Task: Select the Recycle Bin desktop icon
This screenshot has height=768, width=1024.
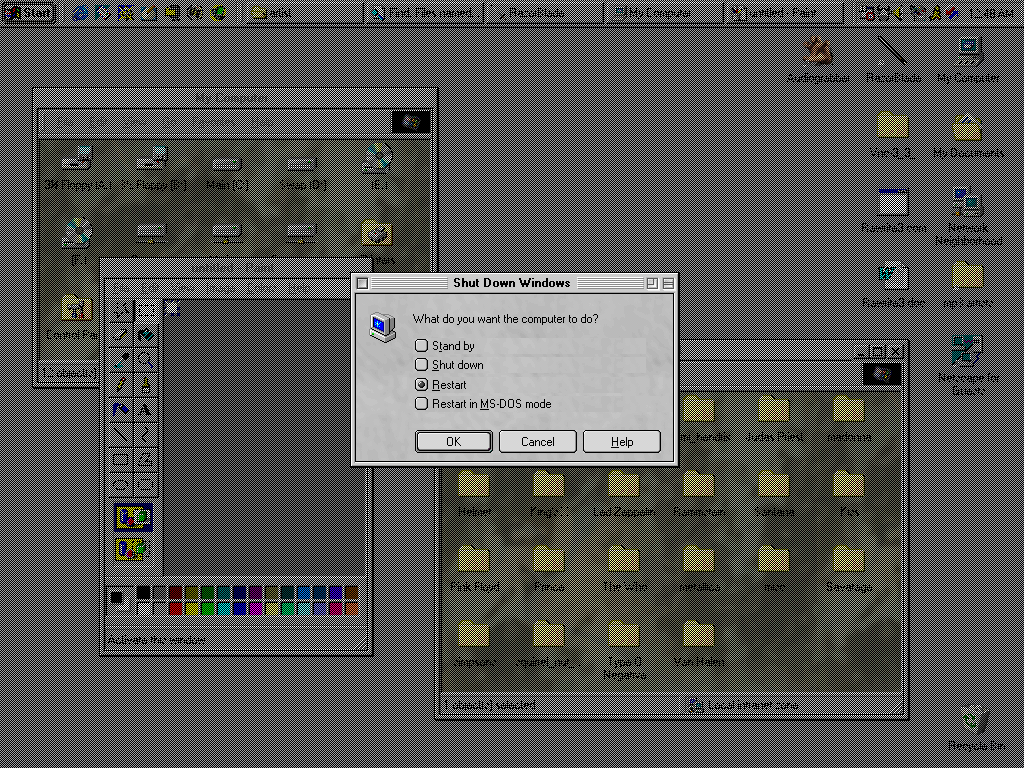Action: tap(976, 729)
